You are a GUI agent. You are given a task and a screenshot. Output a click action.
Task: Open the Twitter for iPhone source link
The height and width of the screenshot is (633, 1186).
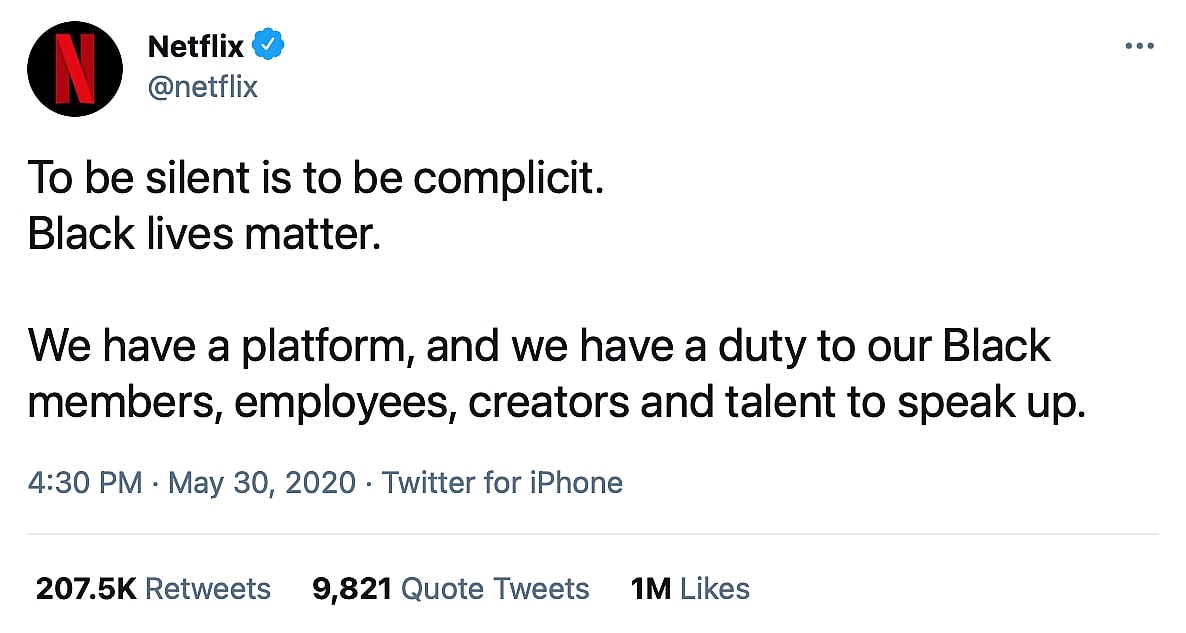point(502,483)
